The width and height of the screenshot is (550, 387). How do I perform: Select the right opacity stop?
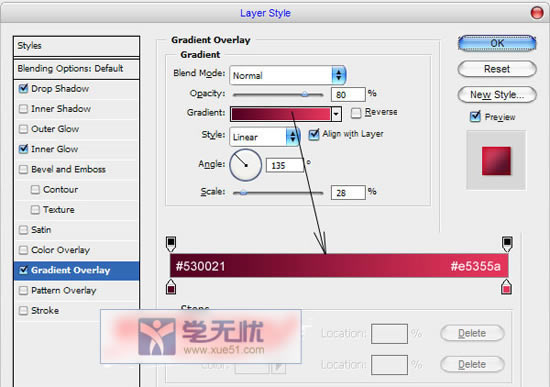[x=507, y=244]
